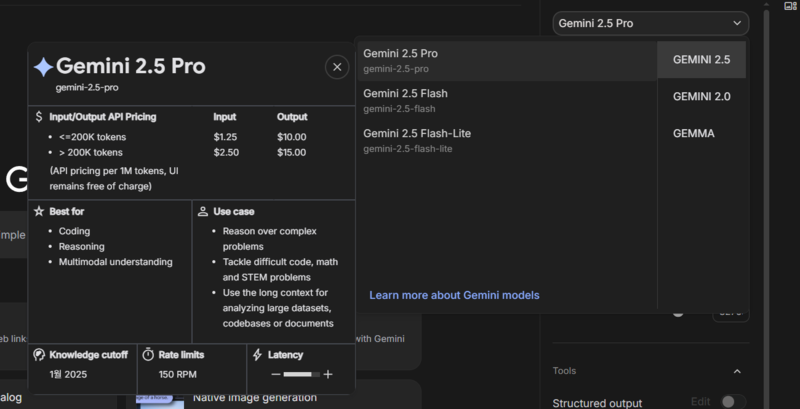This screenshot has width=800, height=409.
Task: Open Learn more about Gemini models link
Action: [454, 295]
